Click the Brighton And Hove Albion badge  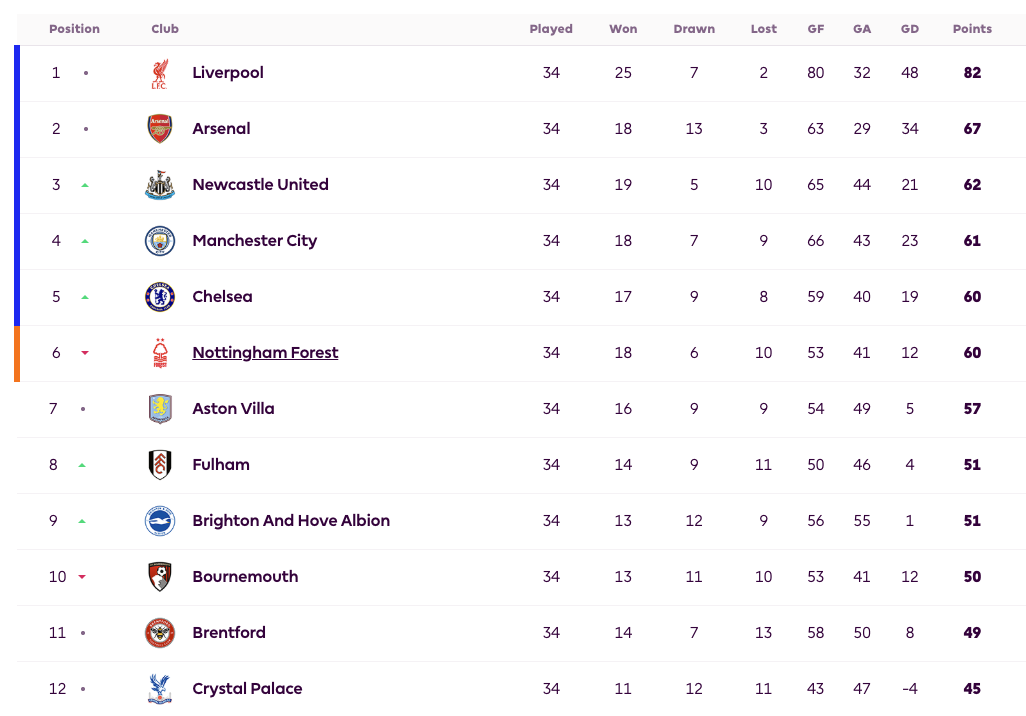click(x=160, y=521)
